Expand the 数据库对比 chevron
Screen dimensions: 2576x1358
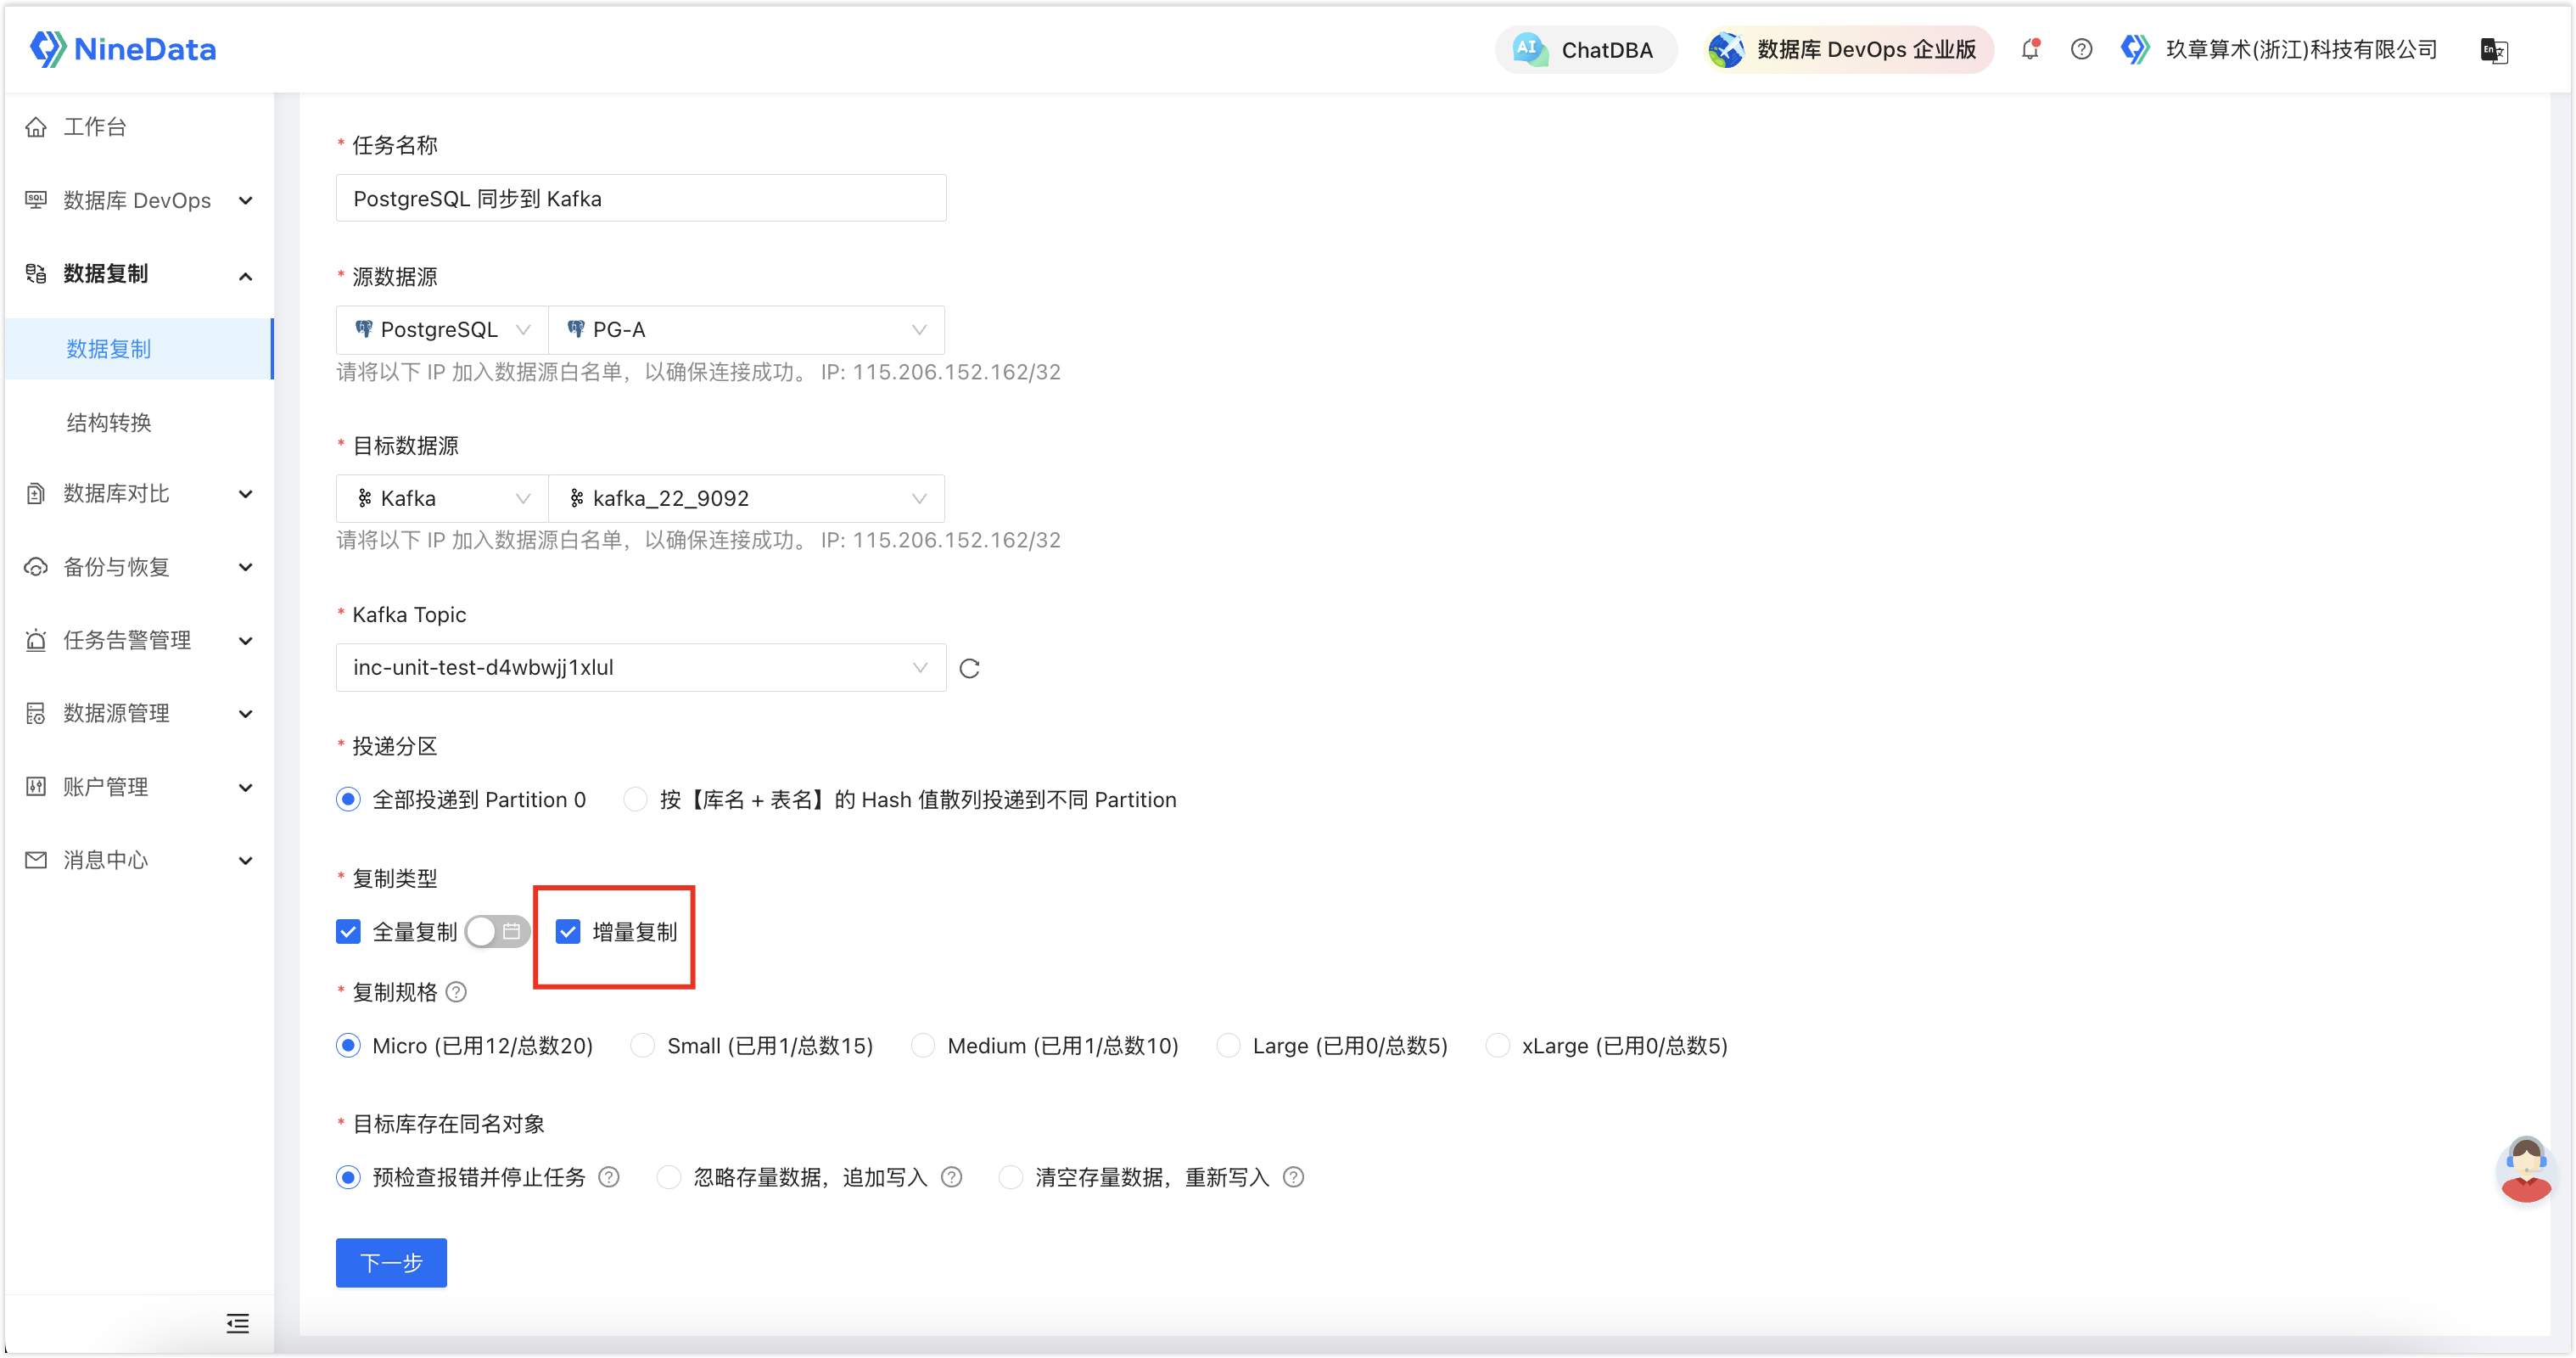[x=246, y=494]
